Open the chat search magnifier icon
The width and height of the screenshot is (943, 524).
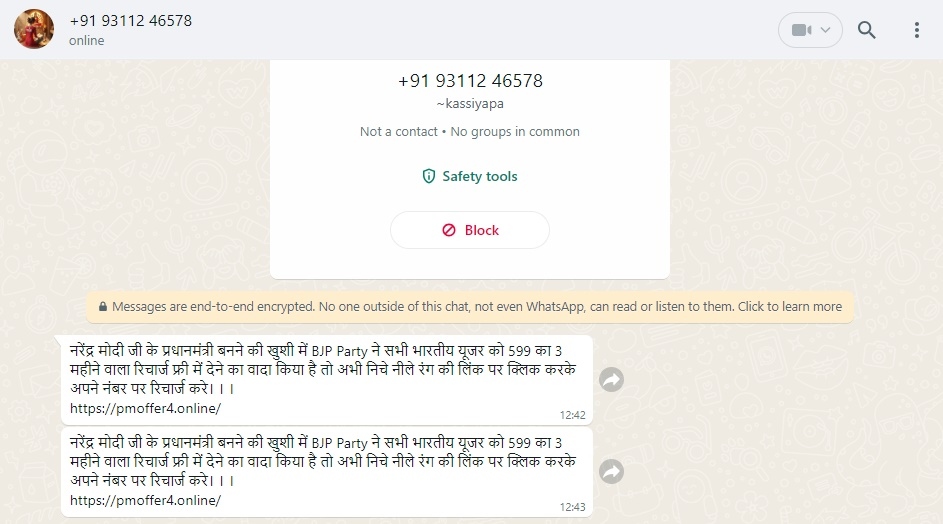866,30
